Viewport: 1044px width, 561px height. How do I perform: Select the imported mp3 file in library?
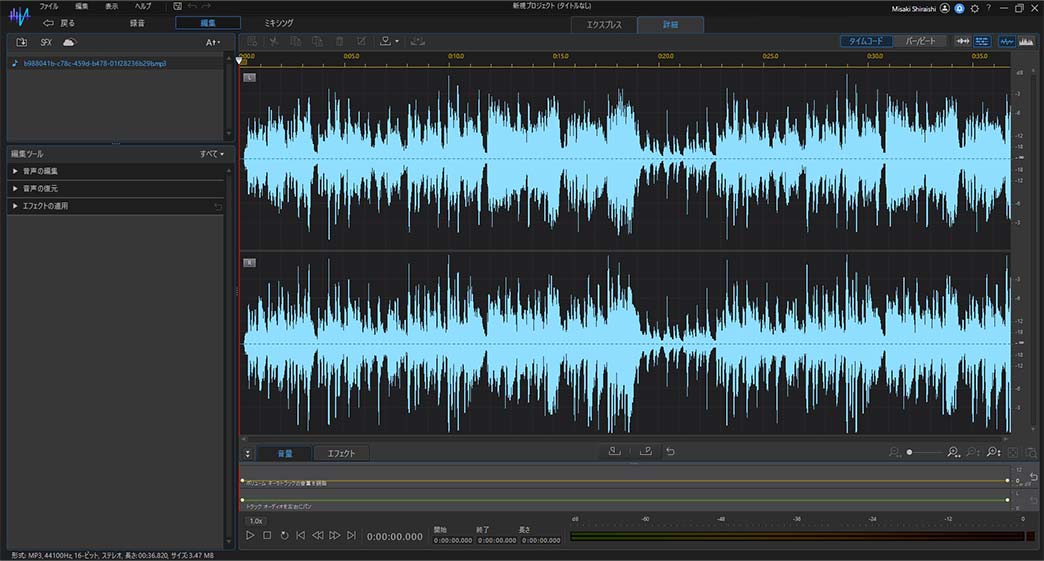coord(95,63)
